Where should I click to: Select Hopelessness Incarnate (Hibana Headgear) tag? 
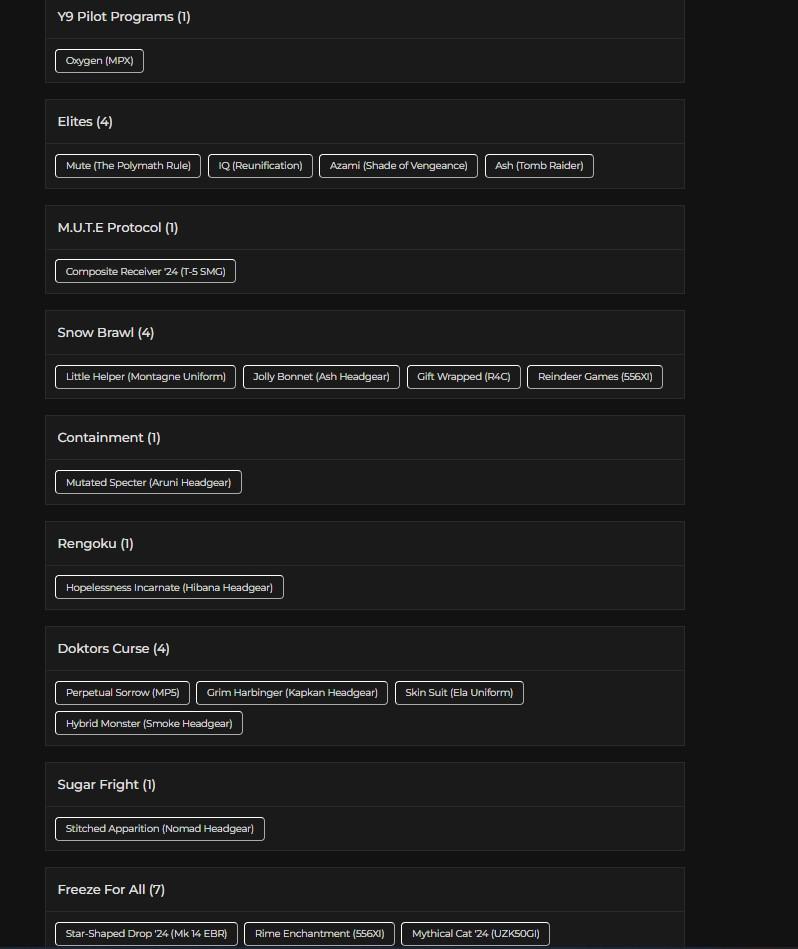pyautogui.click(x=169, y=588)
